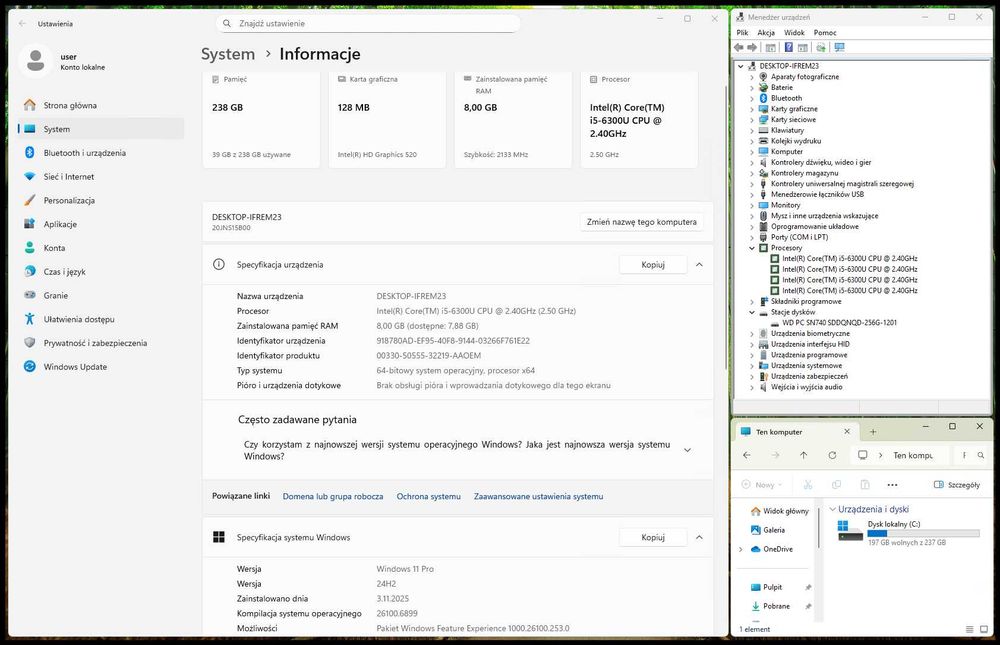Open Ochrona systemu link
Viewport: 1000px width, 645px height.
click(x=429, y=496)
